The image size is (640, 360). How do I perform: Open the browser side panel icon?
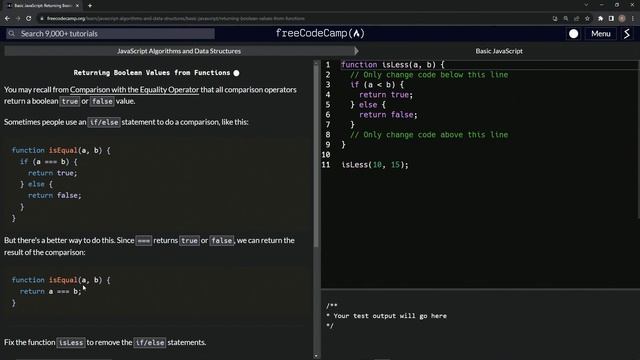pyautogui.click(x=611, y=18)
